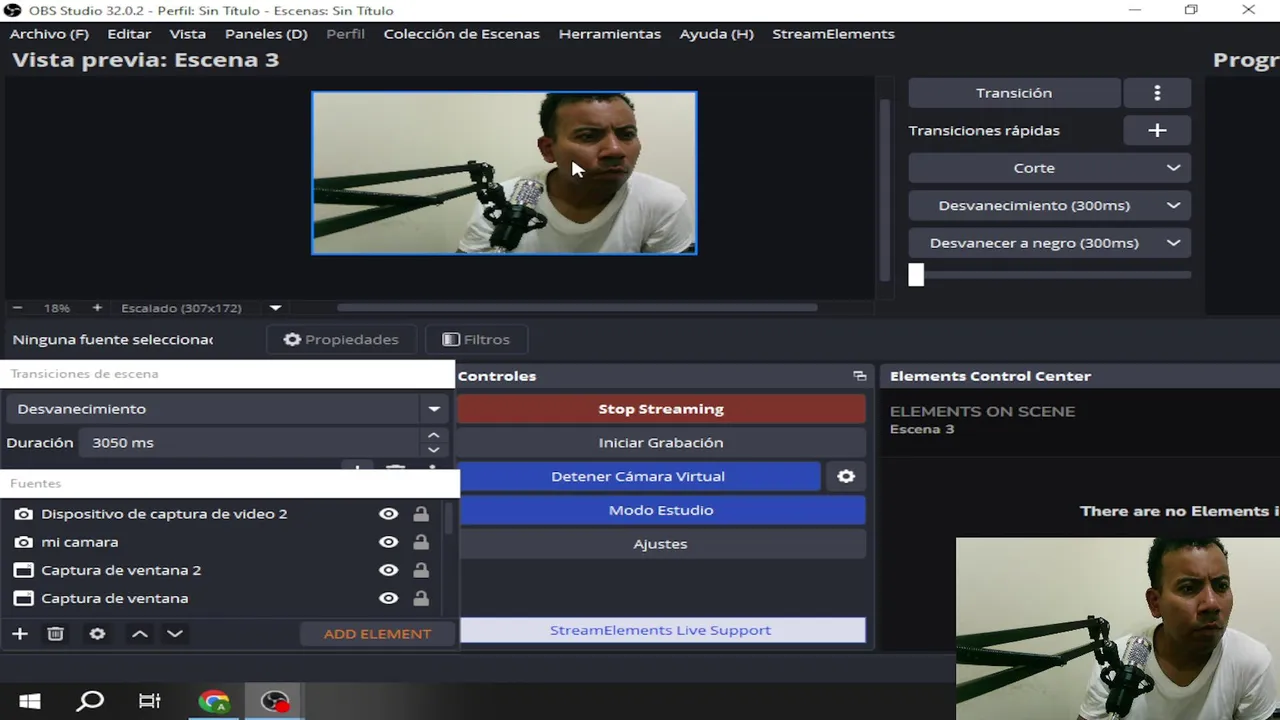Open transition options three-dot menu
Viewport: 1280px width, 720px height.
1157,93
